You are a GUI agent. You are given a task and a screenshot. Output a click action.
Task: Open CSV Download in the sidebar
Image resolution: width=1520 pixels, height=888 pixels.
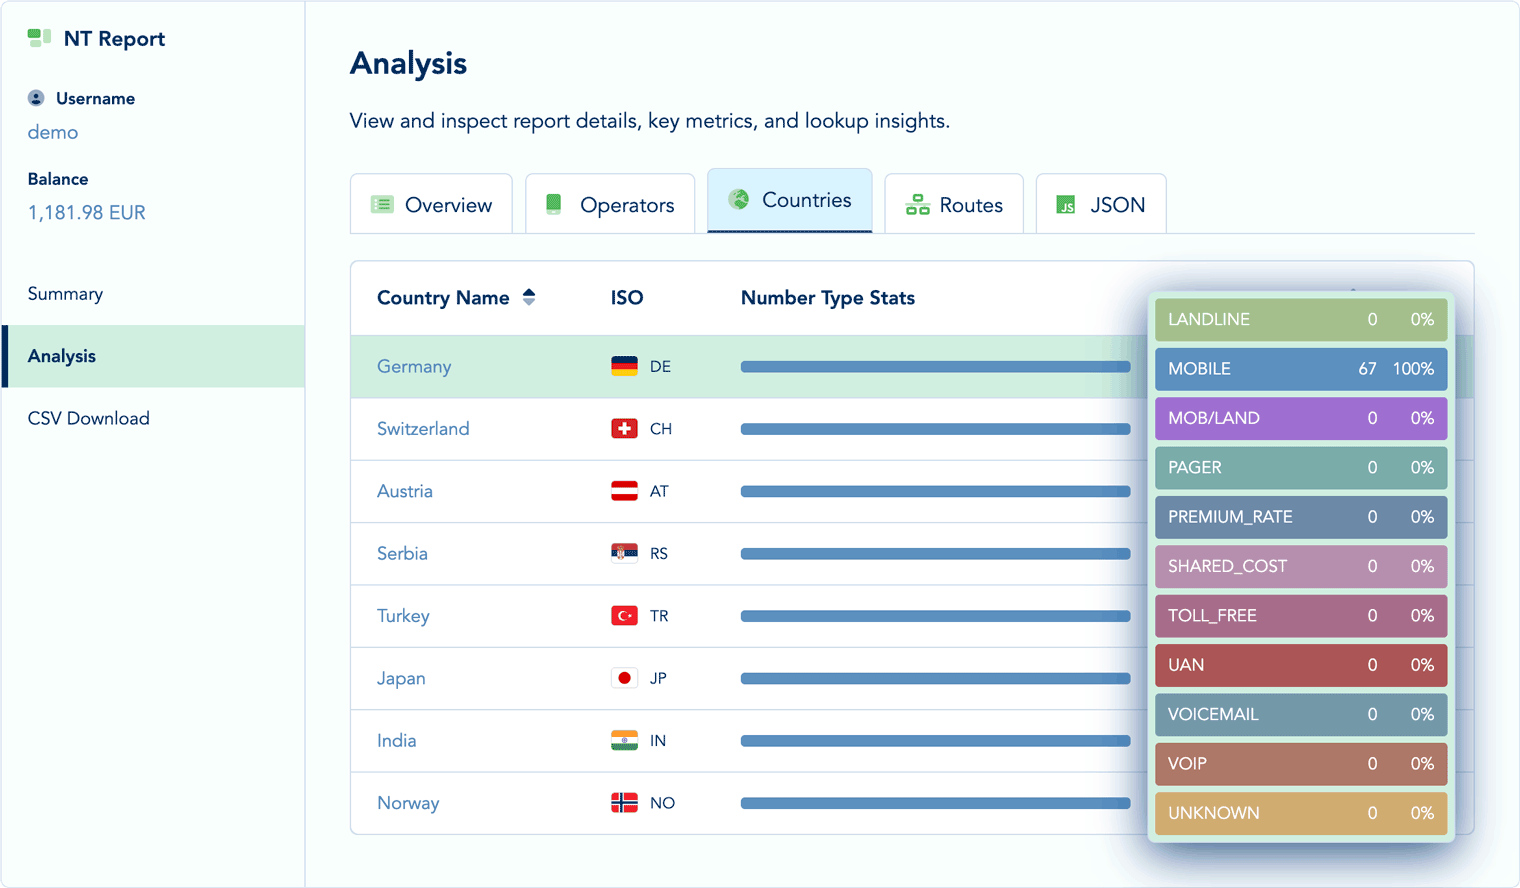pos(88,418)
